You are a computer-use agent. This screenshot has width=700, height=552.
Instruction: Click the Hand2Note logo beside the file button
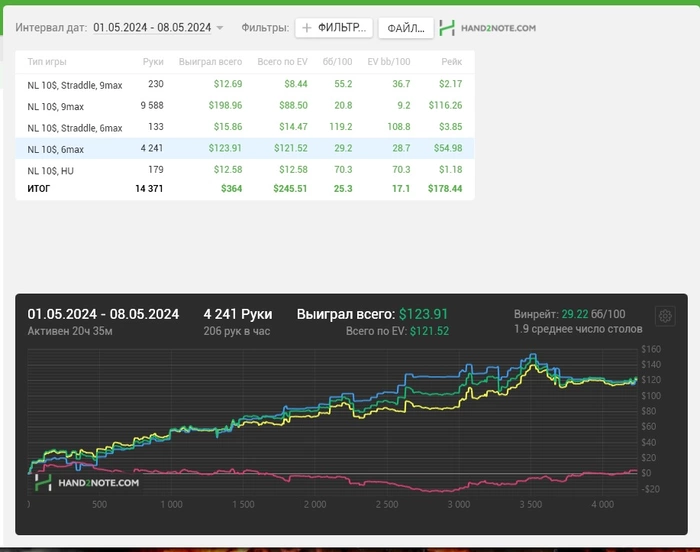pos(488,28)
